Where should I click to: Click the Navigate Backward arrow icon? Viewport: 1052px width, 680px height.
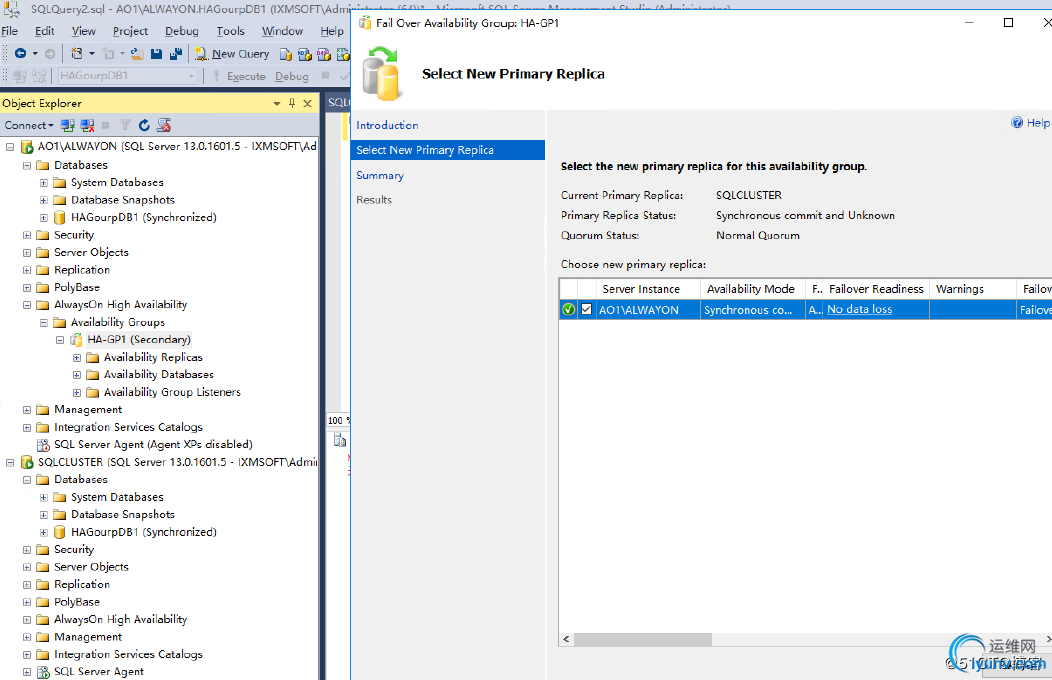[20, 54]
